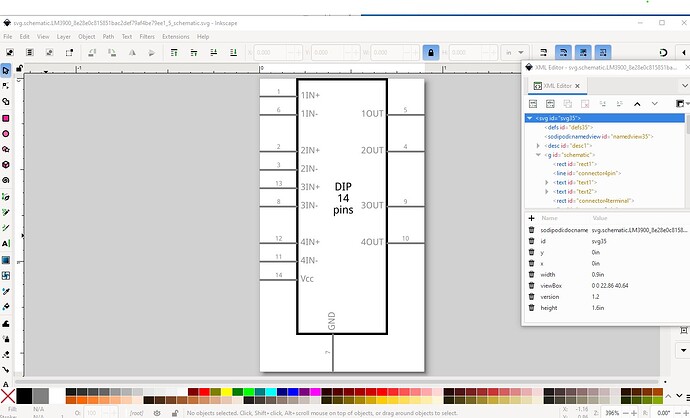Select the Spiral tool
The height and width of the screenshot is (418, 690).
[6, 180]
